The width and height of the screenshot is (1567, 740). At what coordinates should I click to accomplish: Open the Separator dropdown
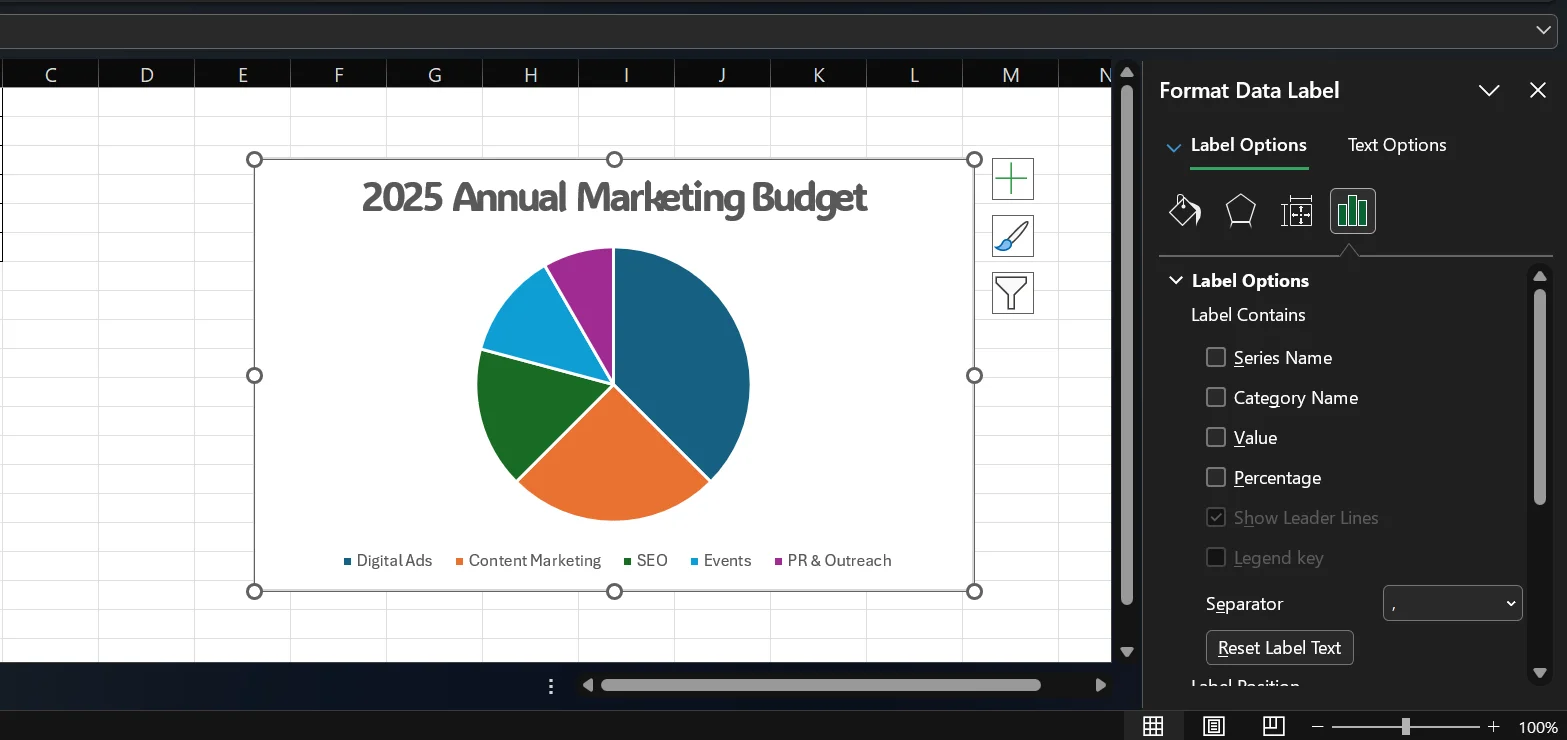1452,603
